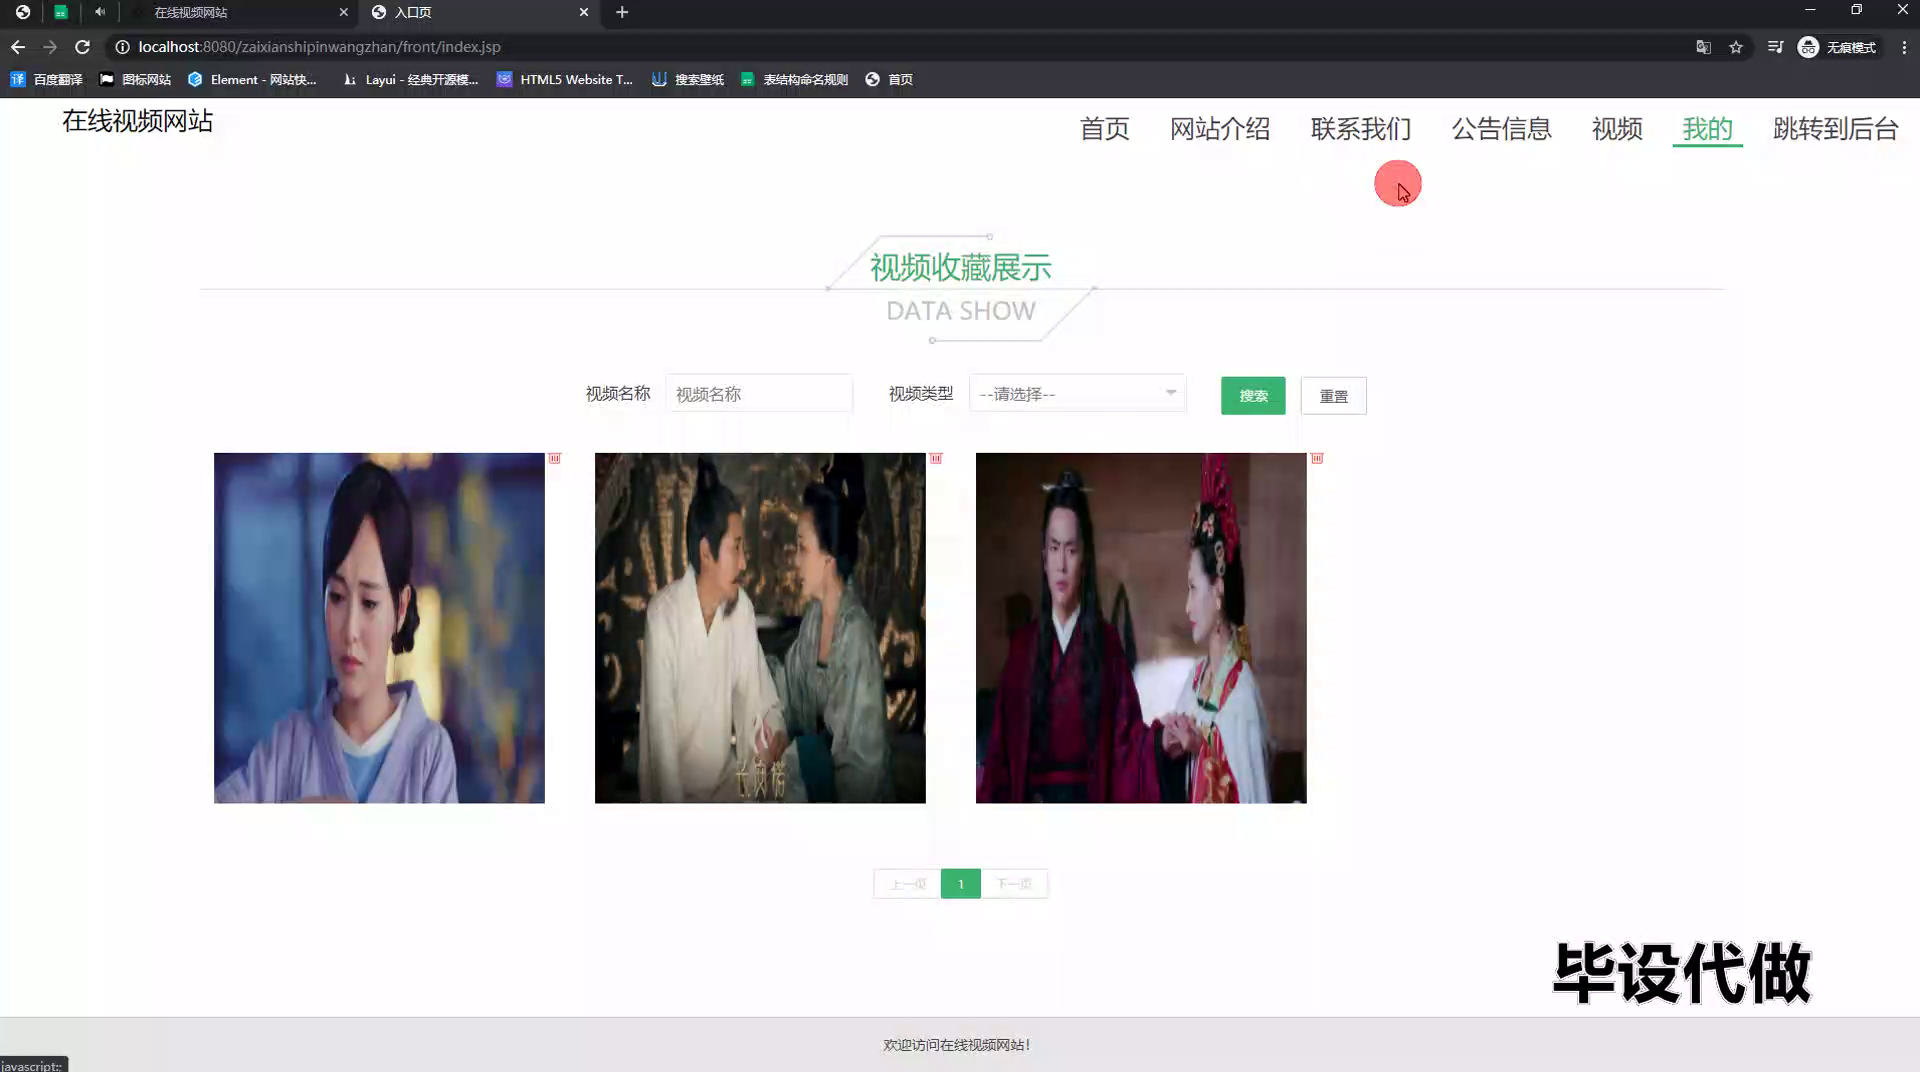This screenshot has width=1920, height=1072.
Task: Open second video thumbnail with man in white
Action: click(760, 628)
